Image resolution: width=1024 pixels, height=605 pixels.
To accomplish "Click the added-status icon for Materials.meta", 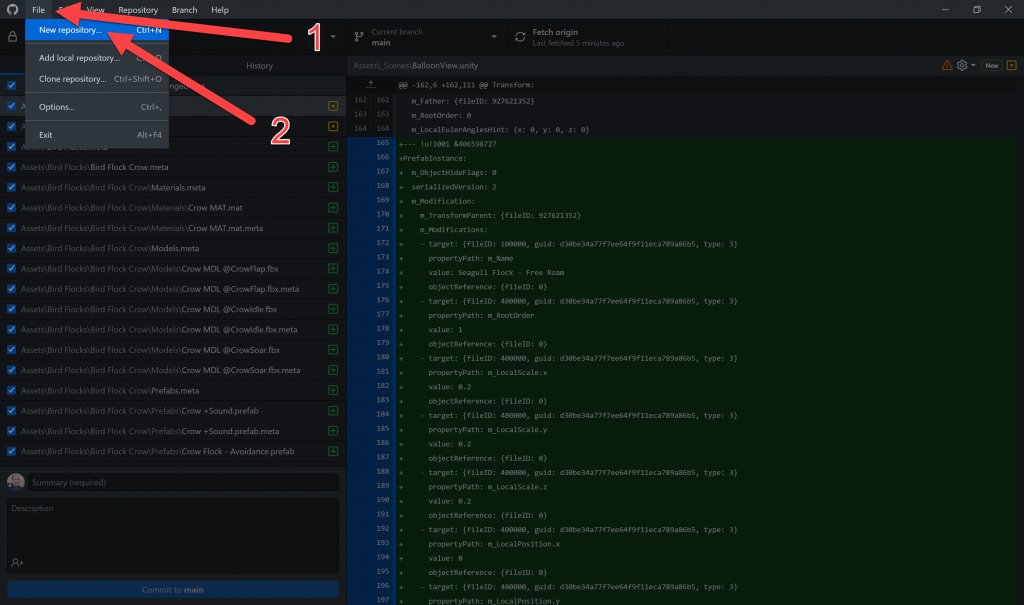I will pos(333,188).
